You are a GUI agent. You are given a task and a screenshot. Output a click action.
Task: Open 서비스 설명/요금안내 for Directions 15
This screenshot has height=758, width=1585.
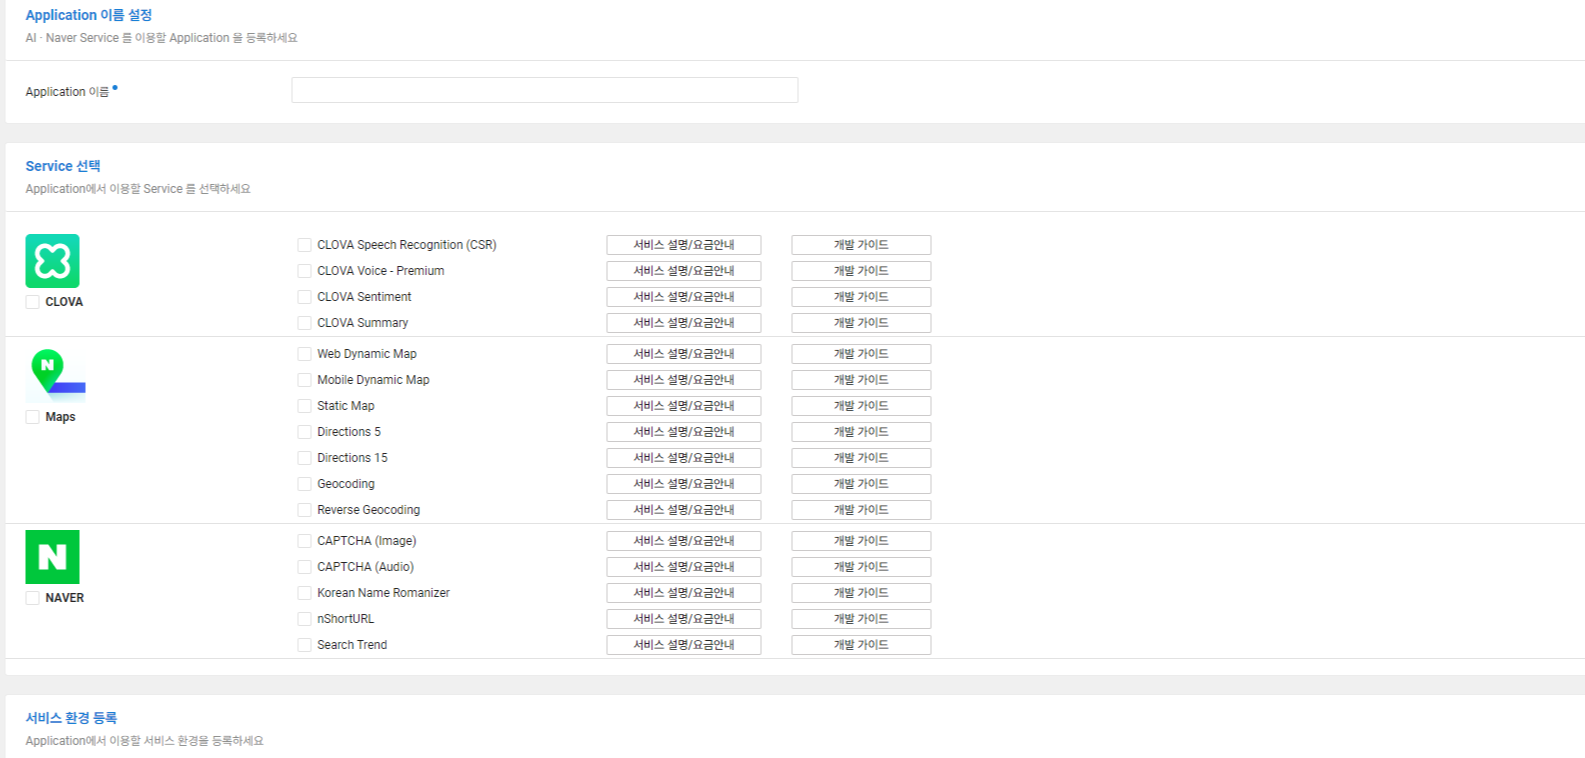[x=684, y=458]
